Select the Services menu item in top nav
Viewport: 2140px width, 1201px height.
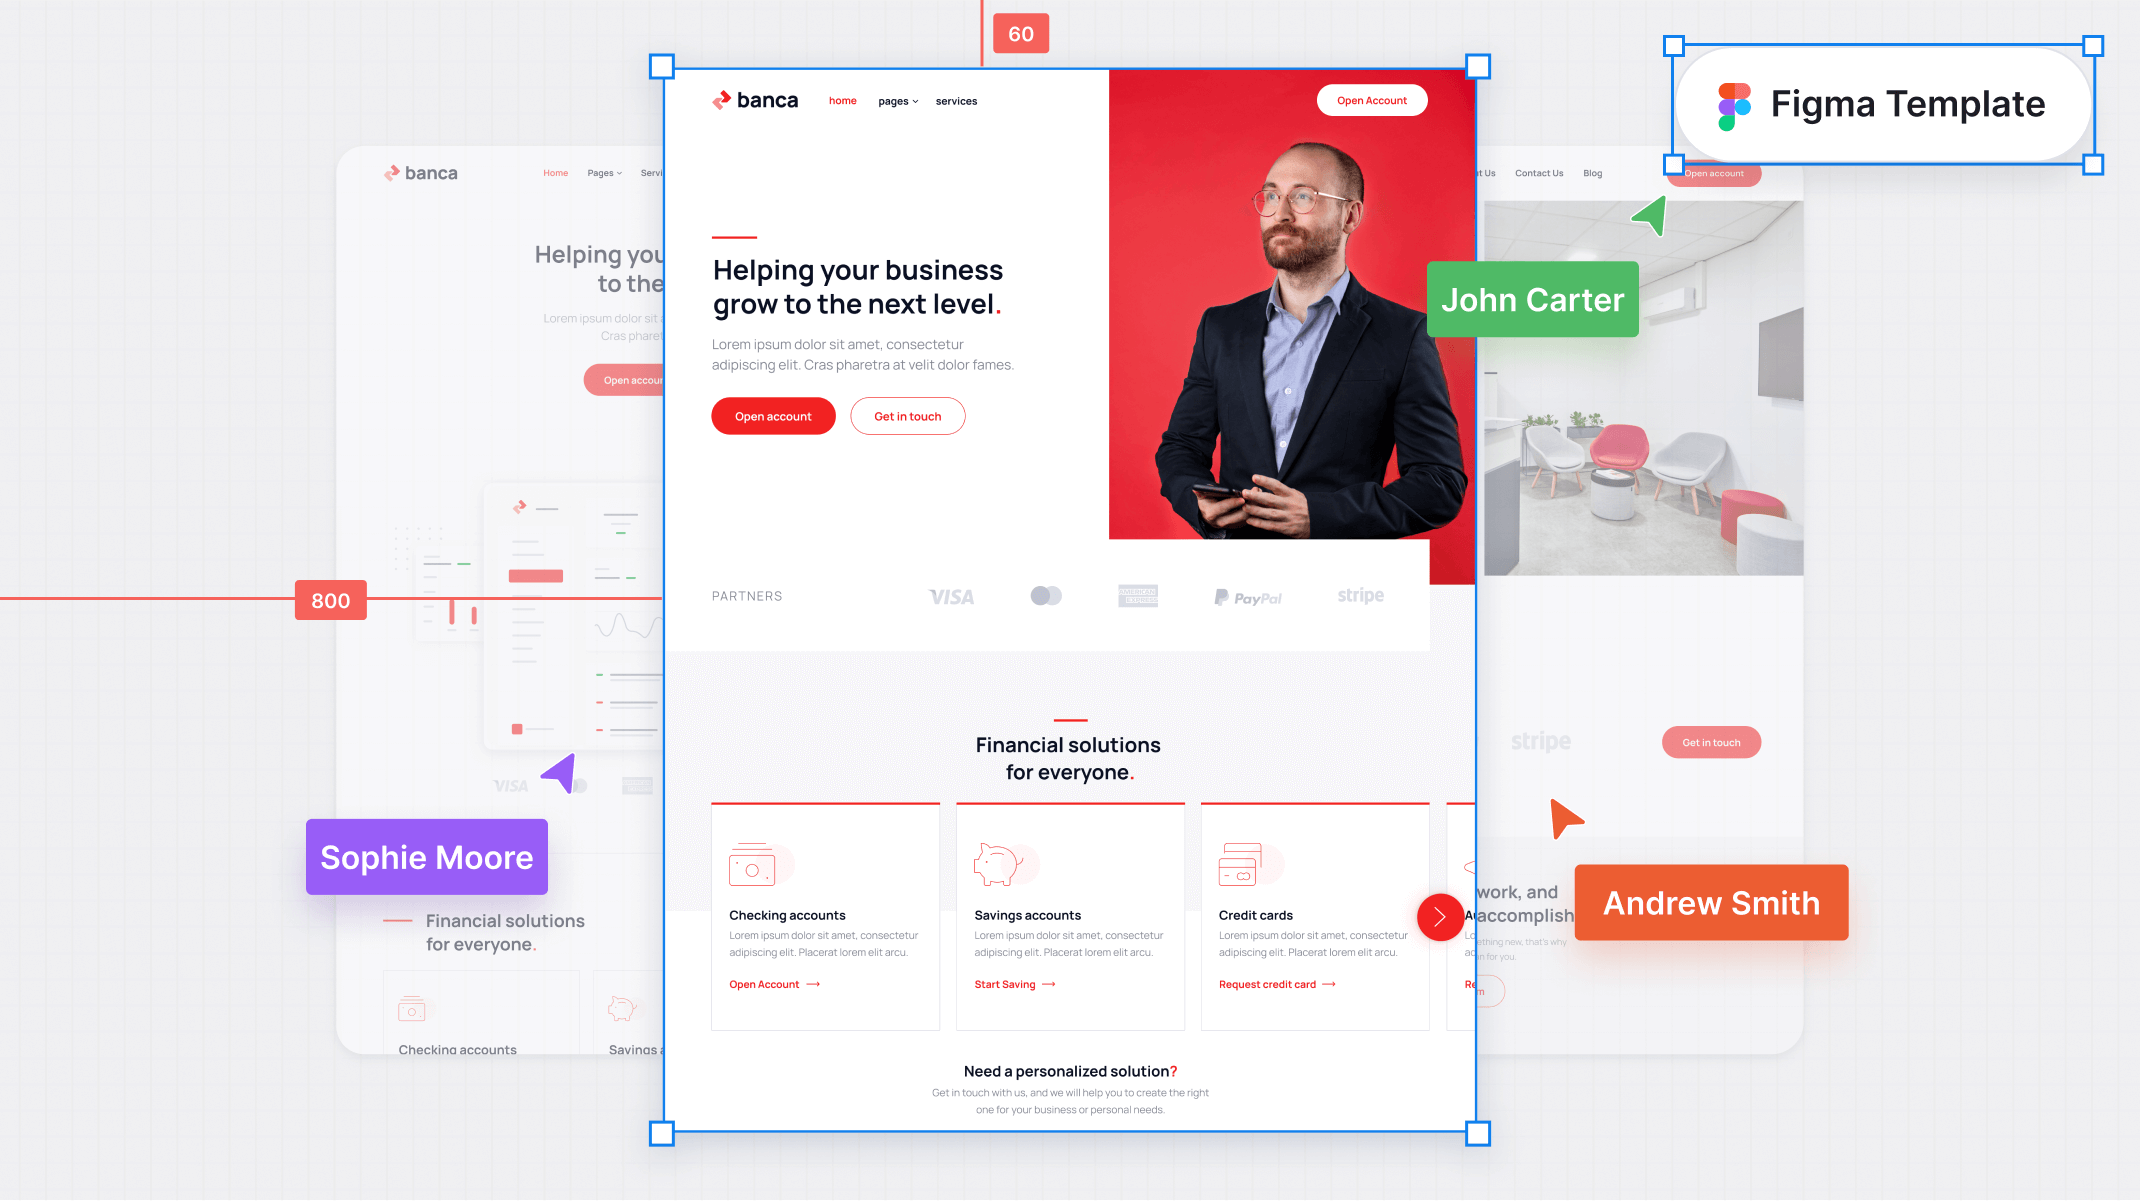coord(955,101)
